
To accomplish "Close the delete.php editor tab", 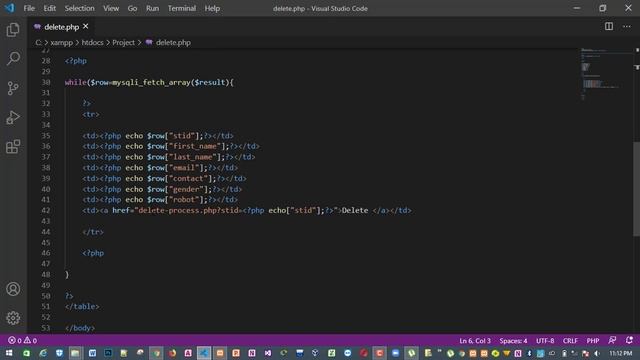I will point(86,27).
